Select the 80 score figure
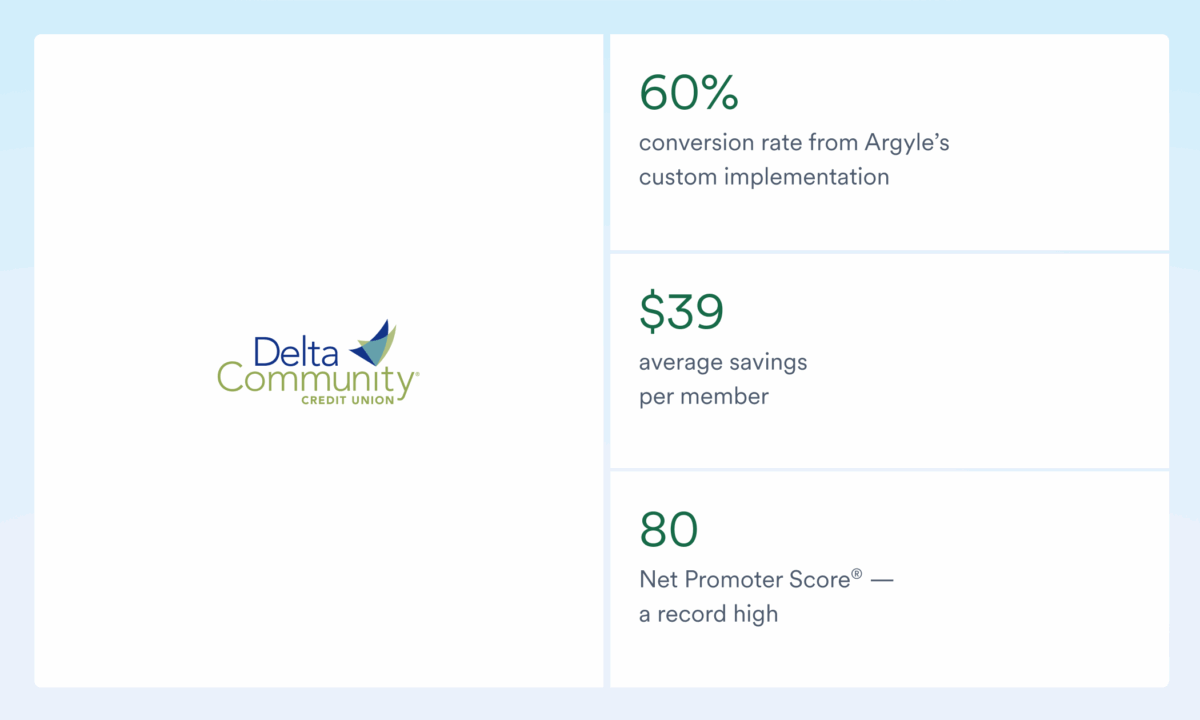The width and height of the screenshot is (1200, 720). [669, 530]
